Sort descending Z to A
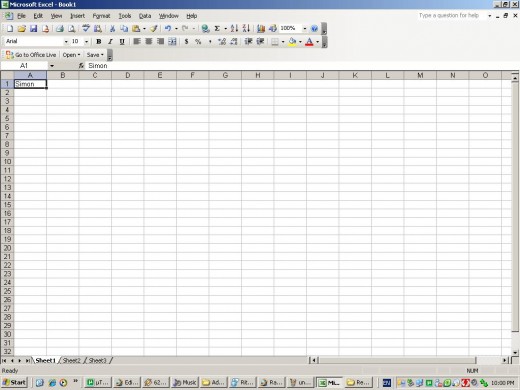The width and height of the screenshot is (520, 390). (246, 29)
